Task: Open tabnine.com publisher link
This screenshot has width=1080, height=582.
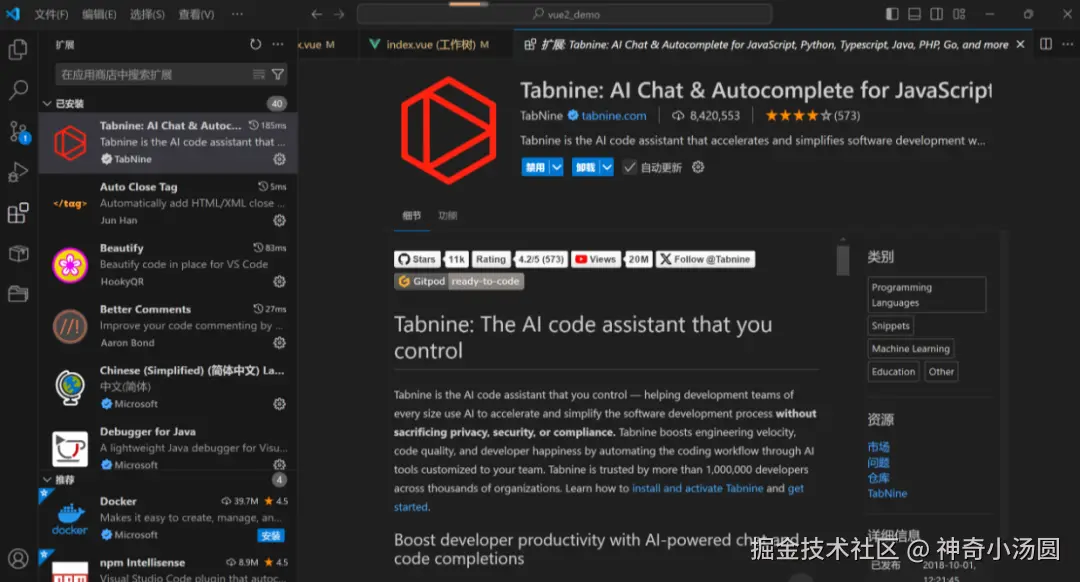Action: 614,116
